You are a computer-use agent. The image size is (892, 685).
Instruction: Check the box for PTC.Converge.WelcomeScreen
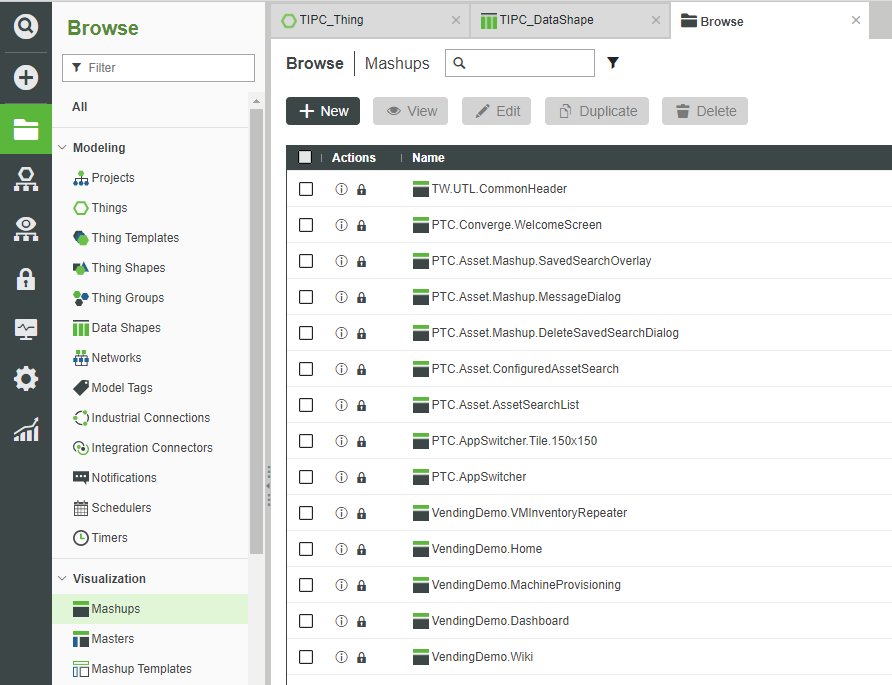click(306, 225)
